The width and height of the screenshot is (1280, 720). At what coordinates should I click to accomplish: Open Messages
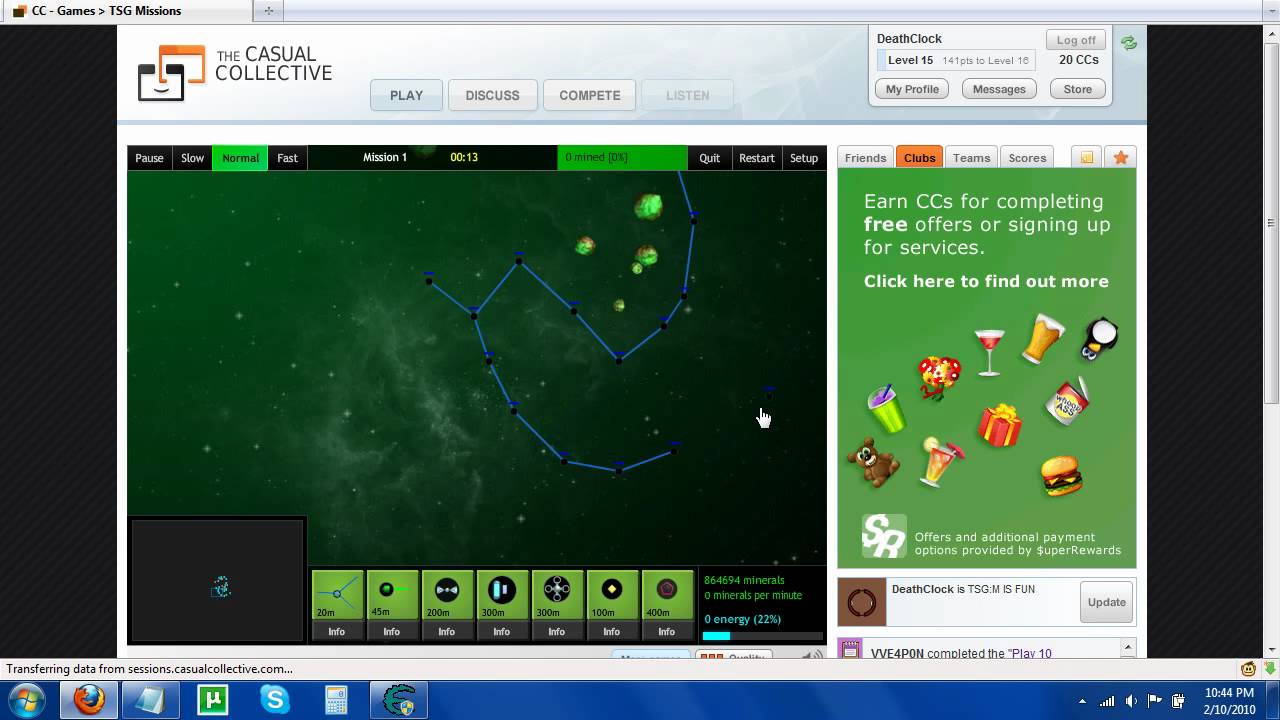999,89
